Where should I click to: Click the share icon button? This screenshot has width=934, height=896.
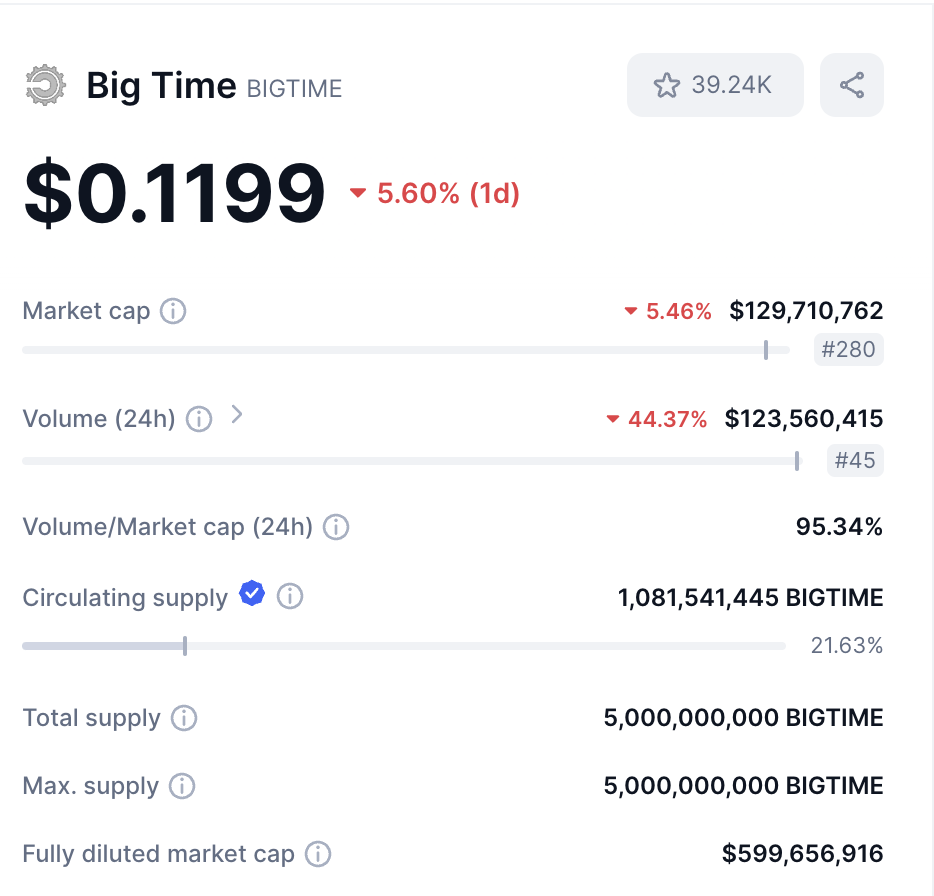852,85
